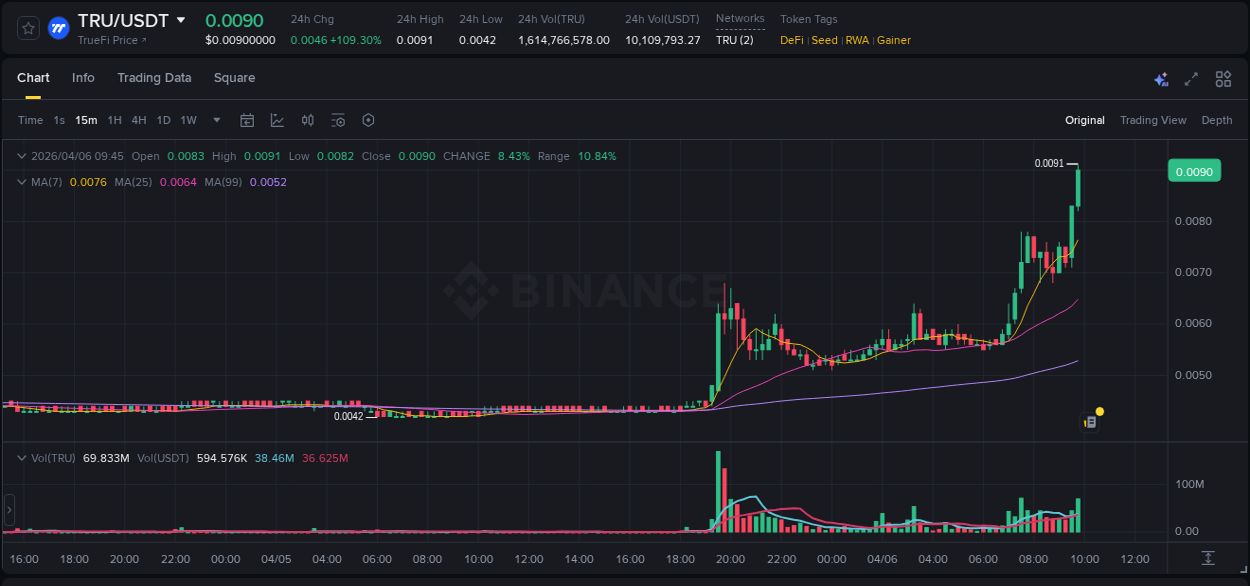Select the Depth chart option
Screen dimensions: 1250x586
click(1217, 119)
